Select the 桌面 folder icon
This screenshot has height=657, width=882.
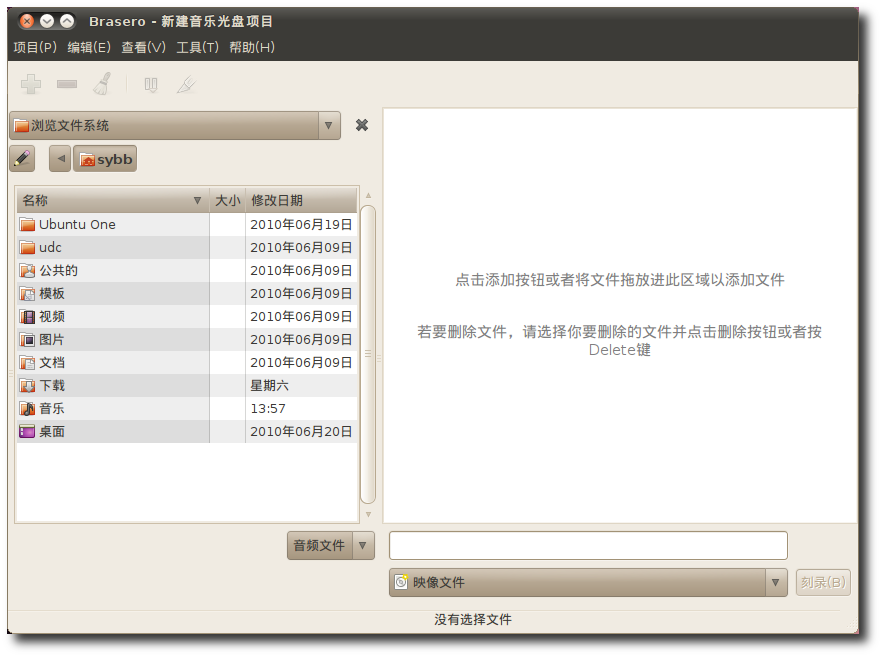click(x=27, y=432)
